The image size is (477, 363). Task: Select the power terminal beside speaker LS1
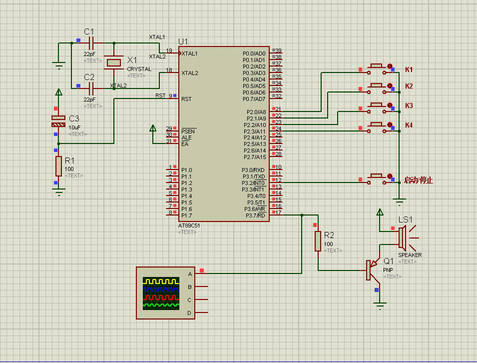(380, 212)
